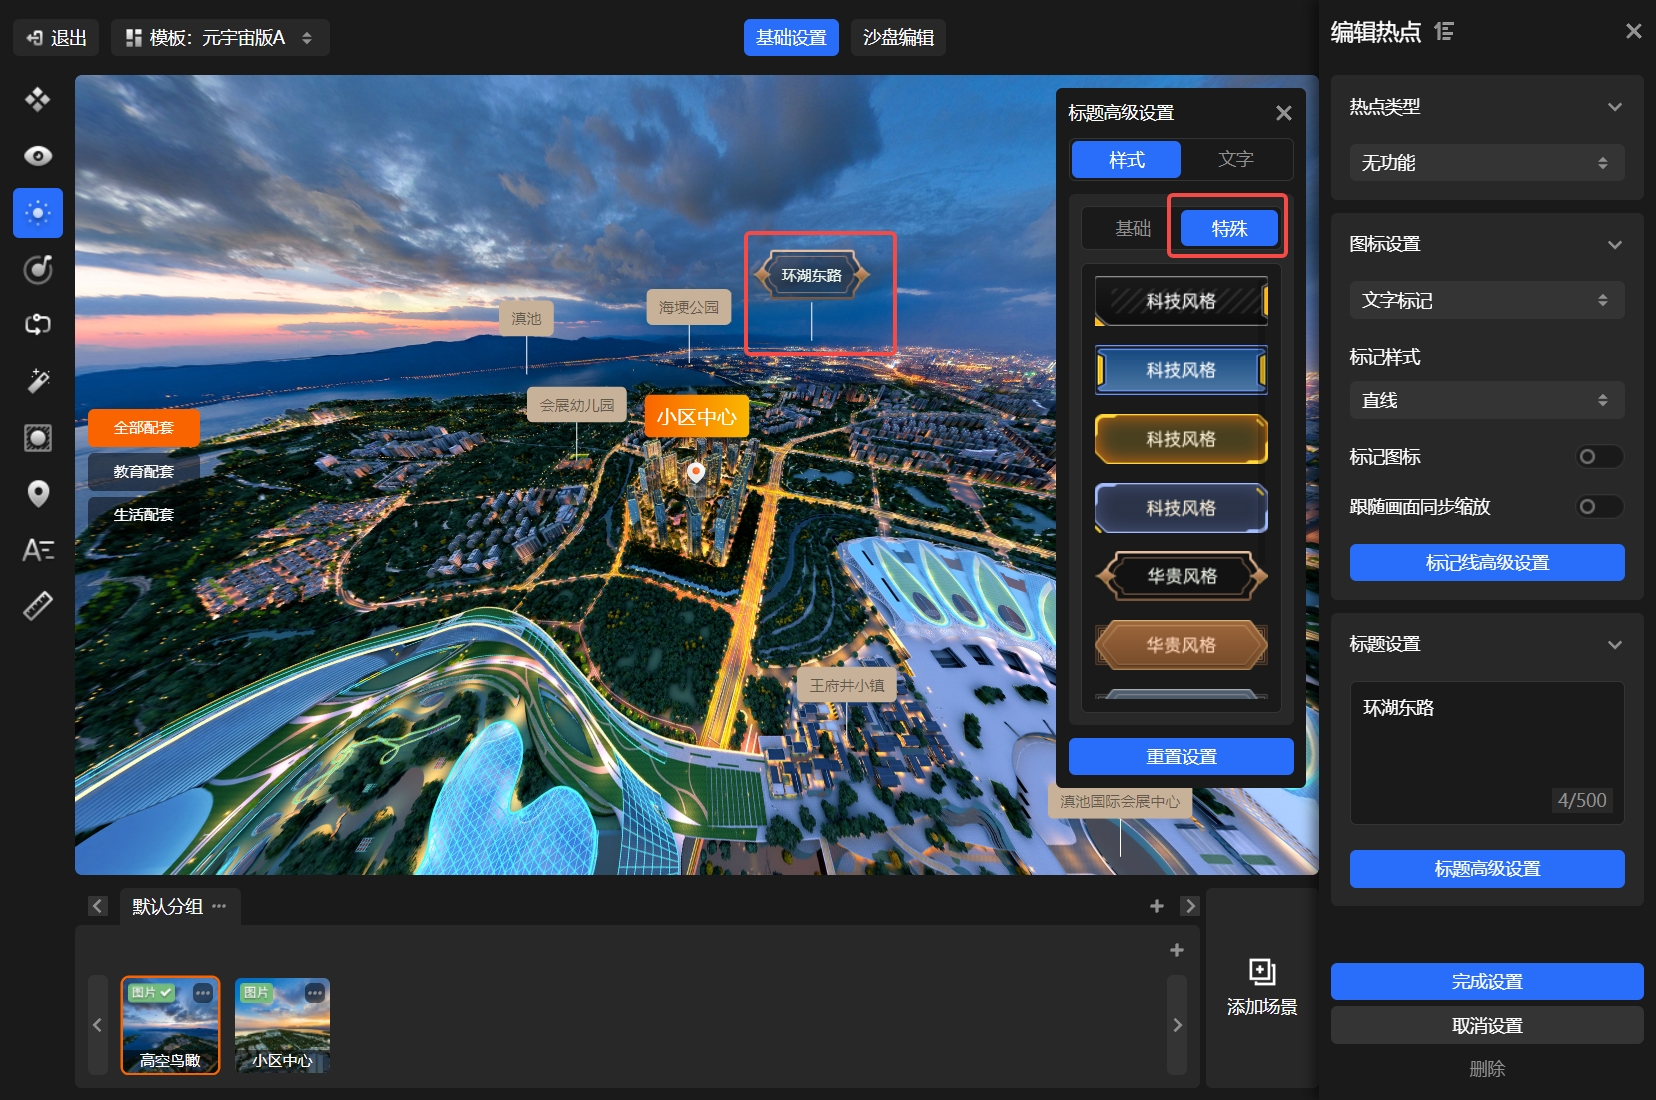The width and height of the screenshot is (1656, 1100).
Task: Click the eye view icon in sidebar
Action: point(38,156)
